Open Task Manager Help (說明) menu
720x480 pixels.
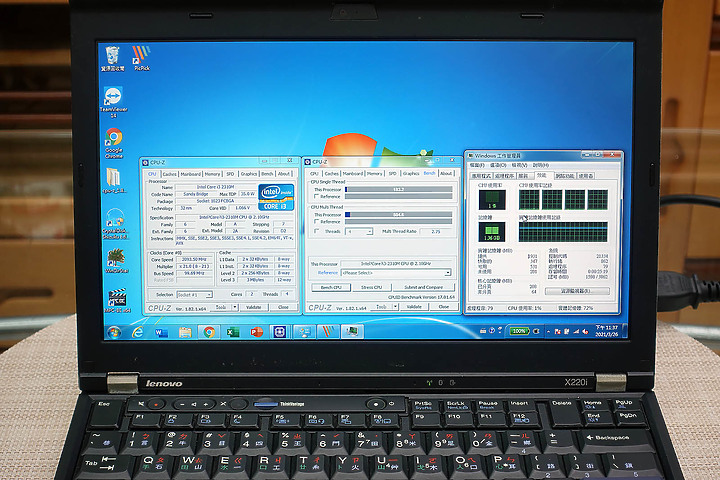click(540, 165)
